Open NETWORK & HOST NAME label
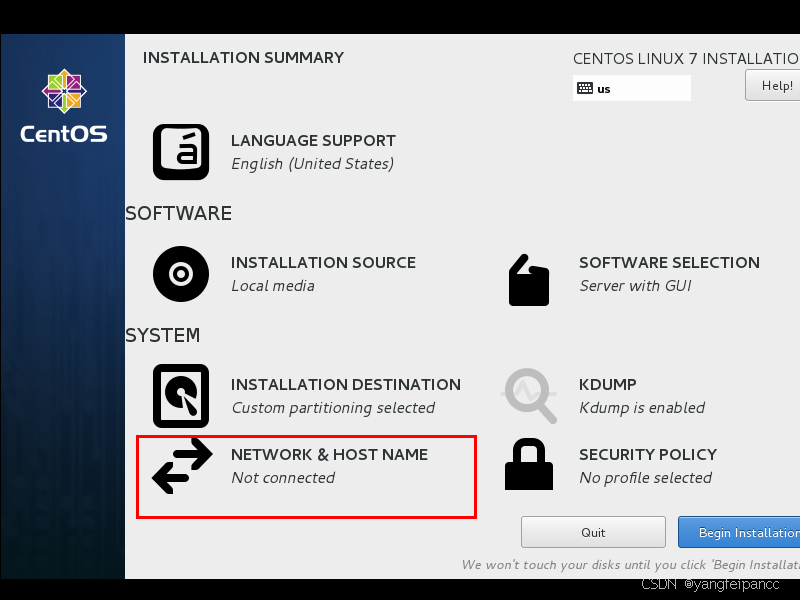Image resolution: width=800 pixels, height=600 pixels. coord(330,455)
